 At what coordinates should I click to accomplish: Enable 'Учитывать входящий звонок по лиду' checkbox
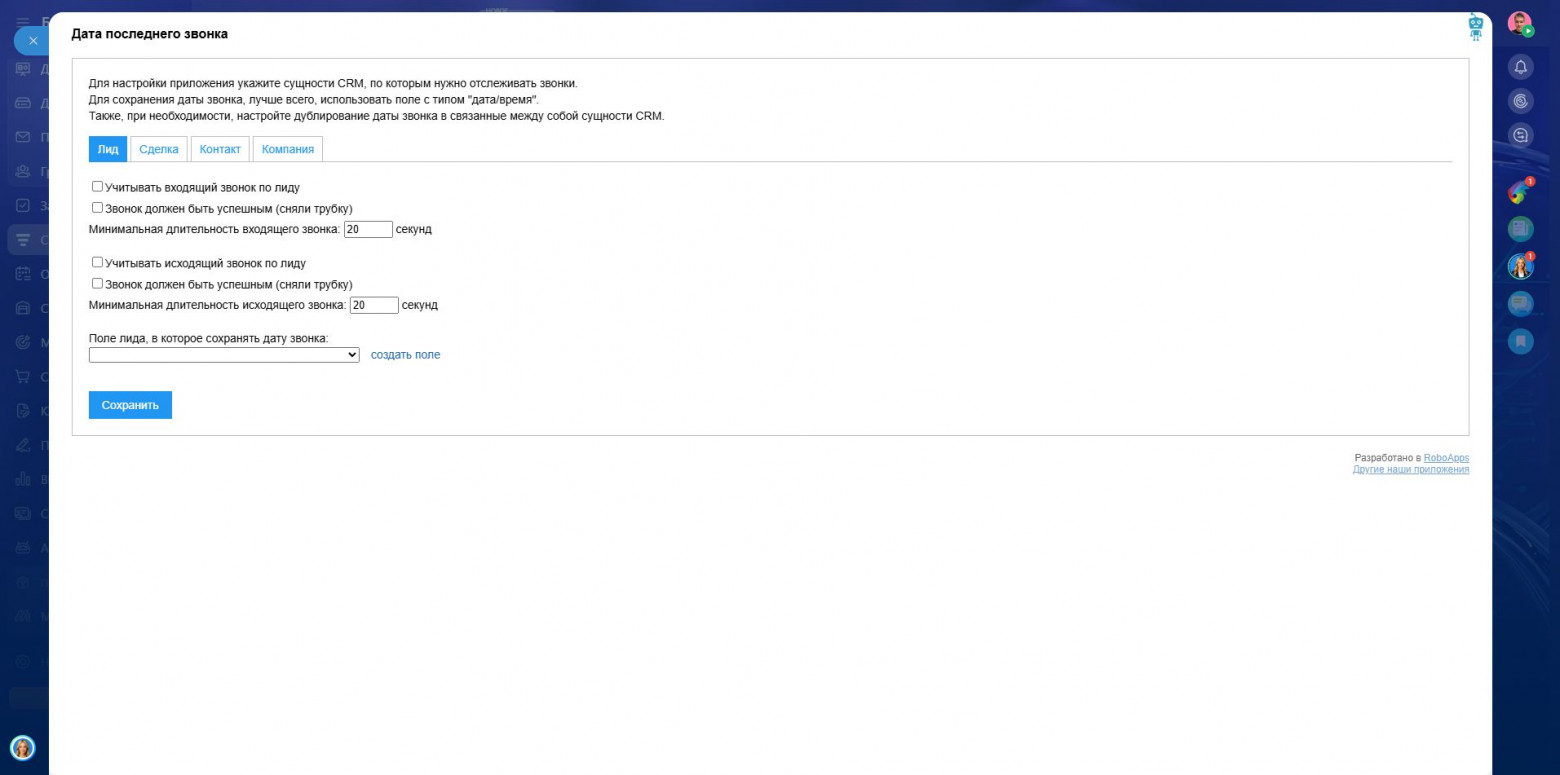coord(97,186)
